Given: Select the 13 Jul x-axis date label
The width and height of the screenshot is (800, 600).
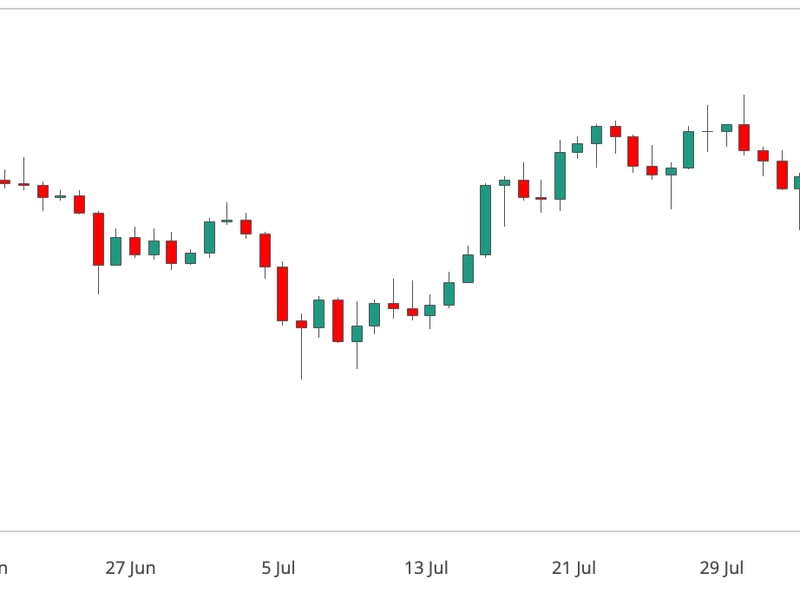Looking at the screenshot, I should (x=426, y=568).
